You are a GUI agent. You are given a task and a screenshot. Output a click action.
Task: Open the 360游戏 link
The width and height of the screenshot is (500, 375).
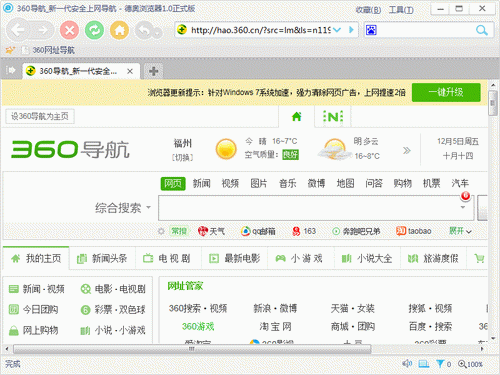click(198, 326)
